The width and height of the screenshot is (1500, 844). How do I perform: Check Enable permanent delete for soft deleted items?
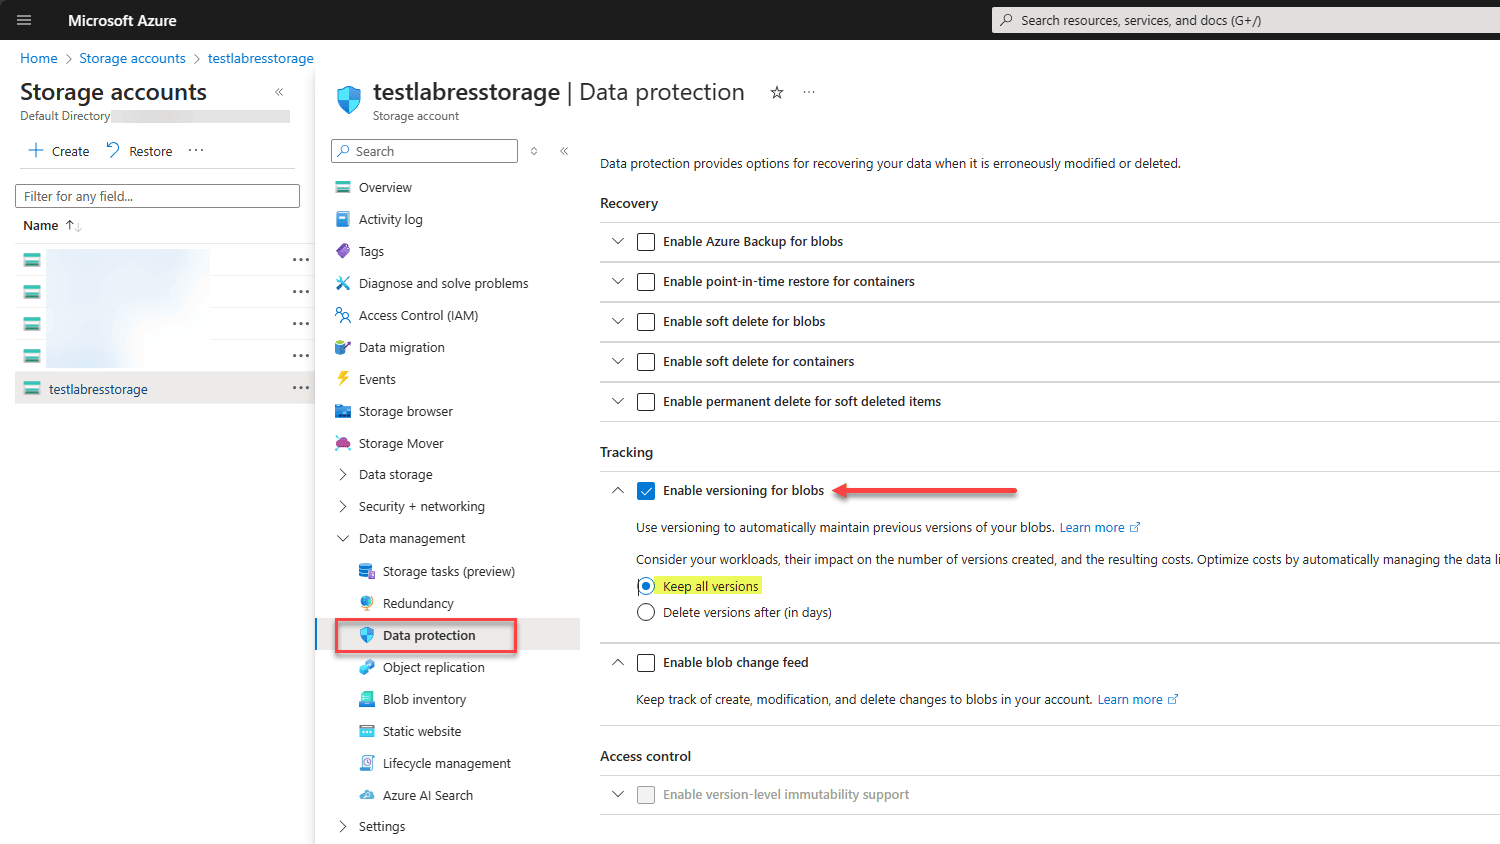point(646,402)
